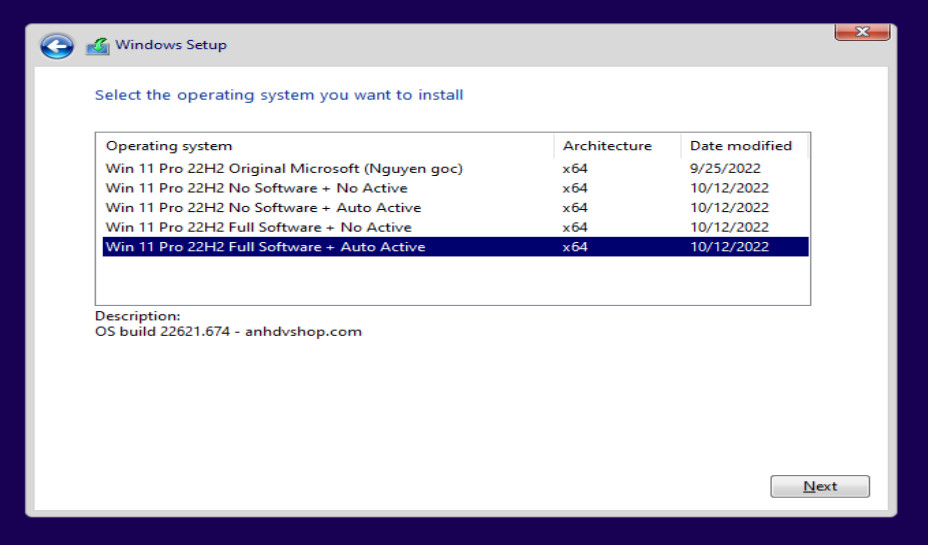Click the 9/25/2022 date cell
The image size is (928, 545).
point(725,169)
